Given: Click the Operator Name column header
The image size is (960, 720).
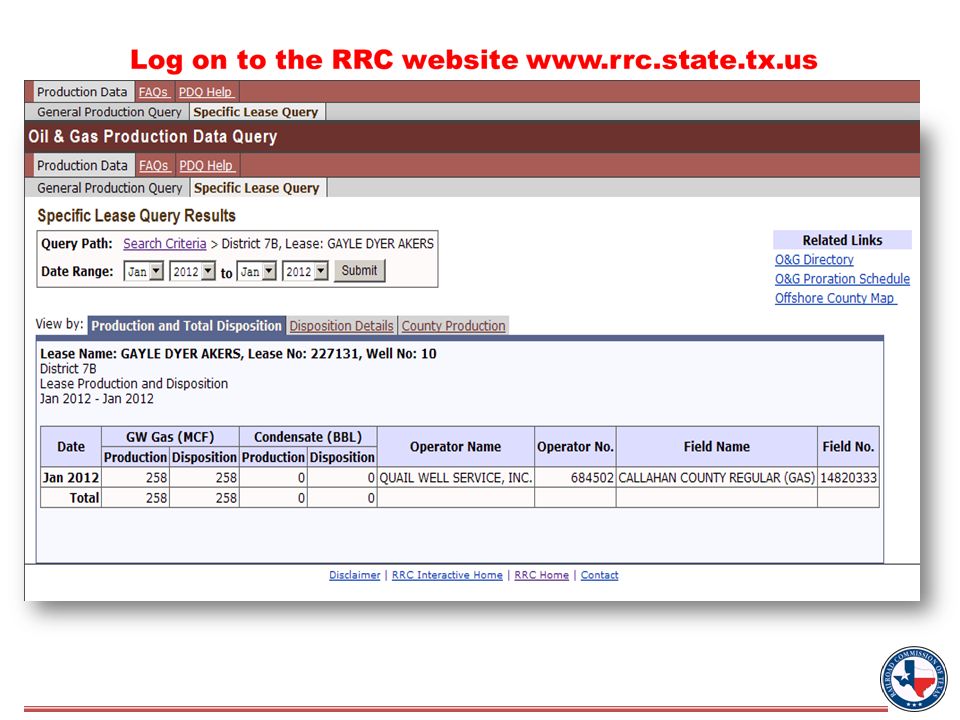Looking at the screenshot, I should [456, 447].
